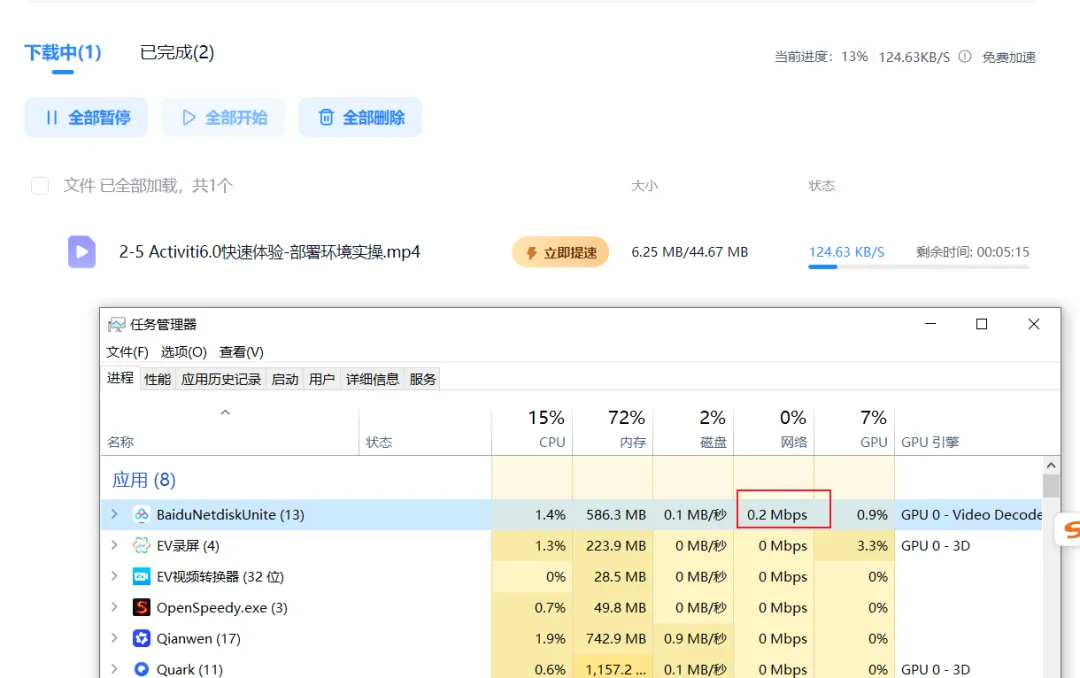Click the Qianwen app icon
This screenshot has width=1080, height=678.
[x=141, y=639]
